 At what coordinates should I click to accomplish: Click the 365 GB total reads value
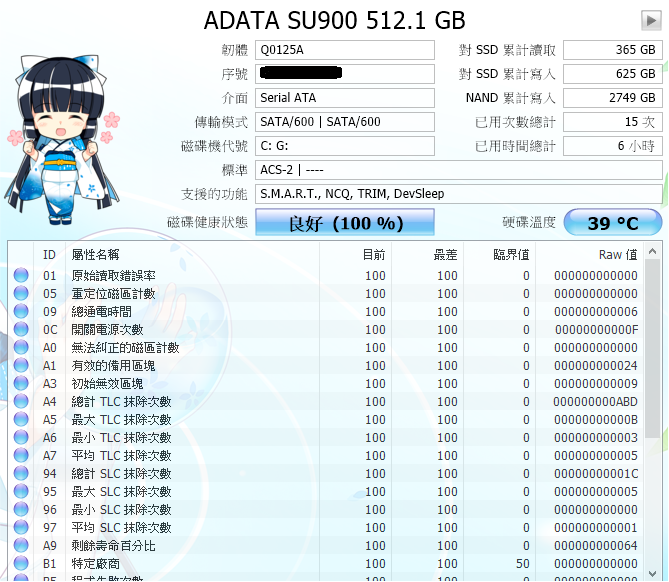613,50
